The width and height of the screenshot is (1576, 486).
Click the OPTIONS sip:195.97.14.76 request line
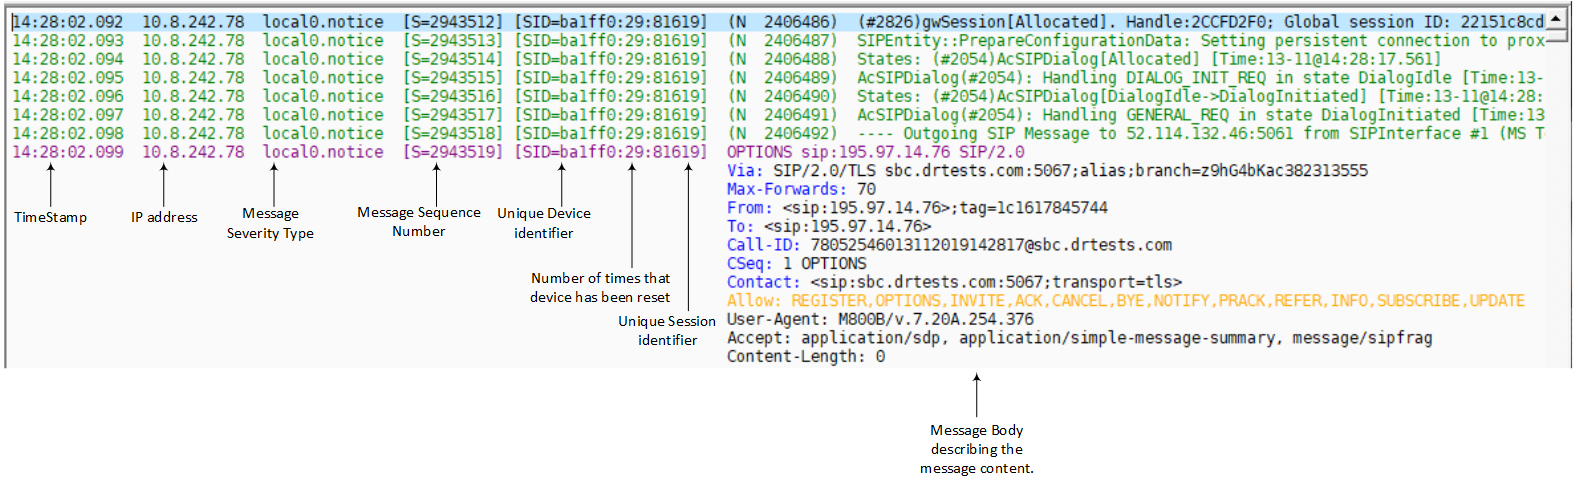[875, 152]
